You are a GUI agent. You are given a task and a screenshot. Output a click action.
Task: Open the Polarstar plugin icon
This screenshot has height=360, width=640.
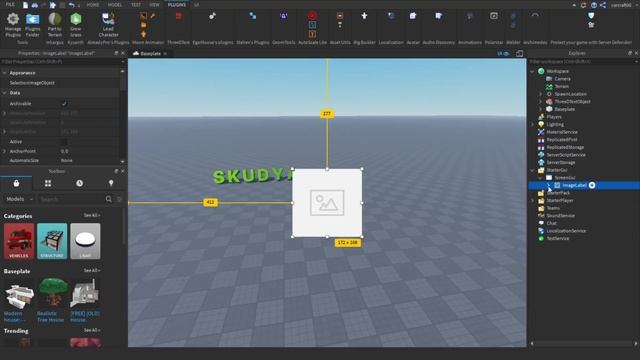click(493, 16)
